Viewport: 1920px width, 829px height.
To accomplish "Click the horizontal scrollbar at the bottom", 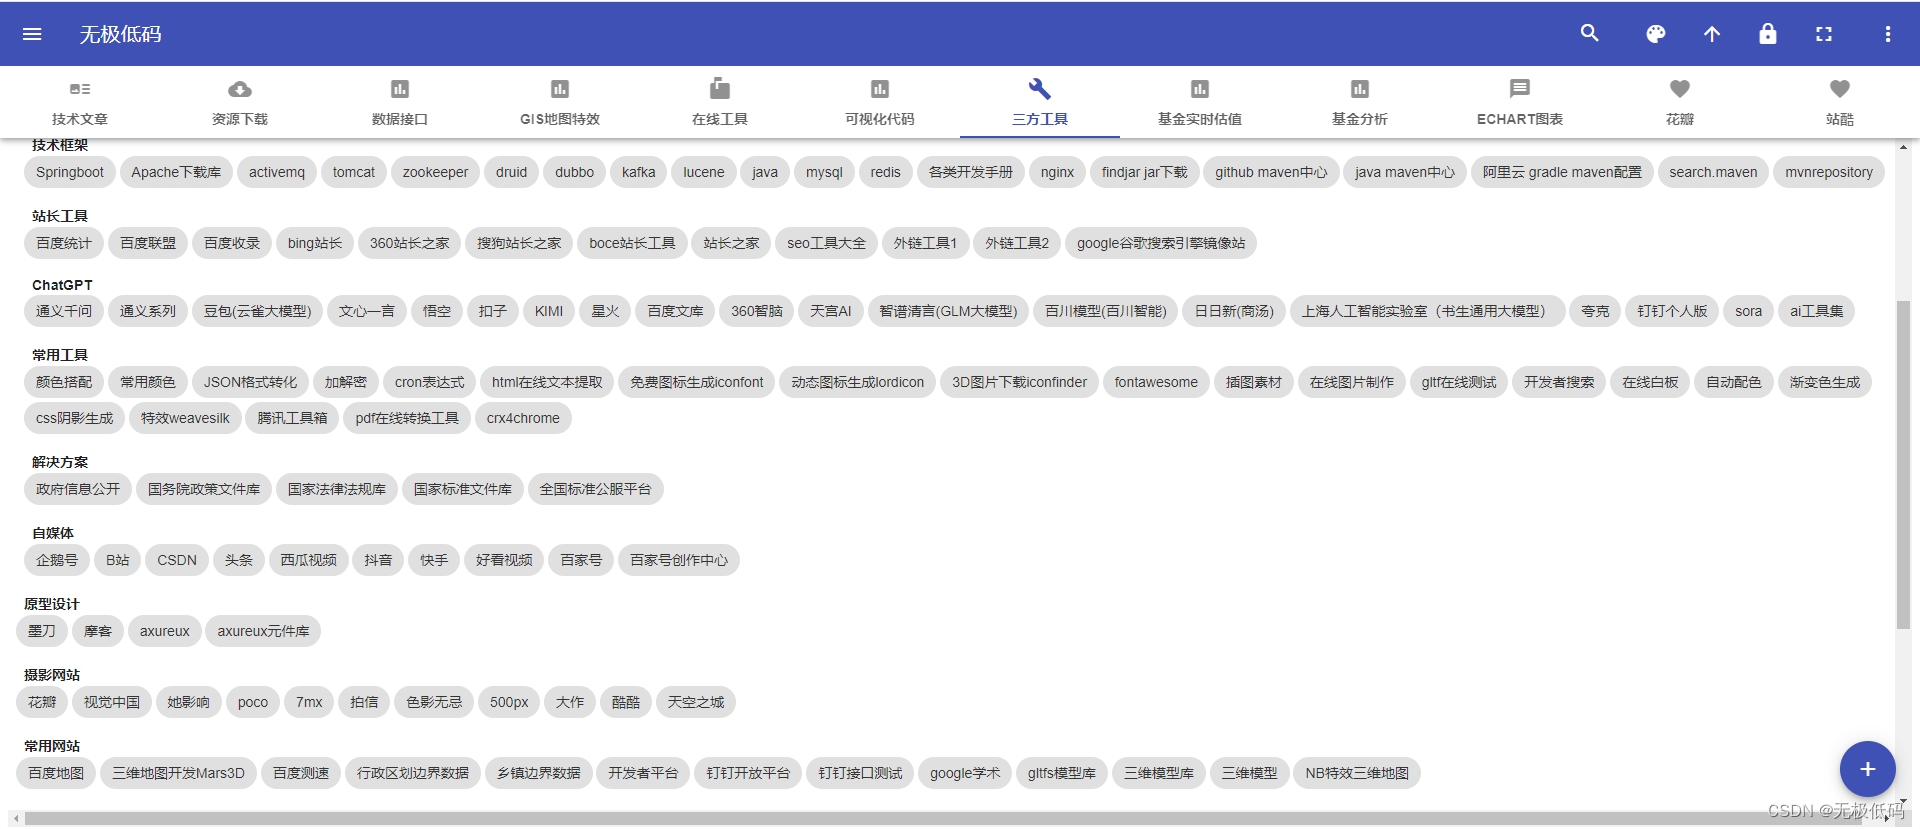I will tap(945, 818).
